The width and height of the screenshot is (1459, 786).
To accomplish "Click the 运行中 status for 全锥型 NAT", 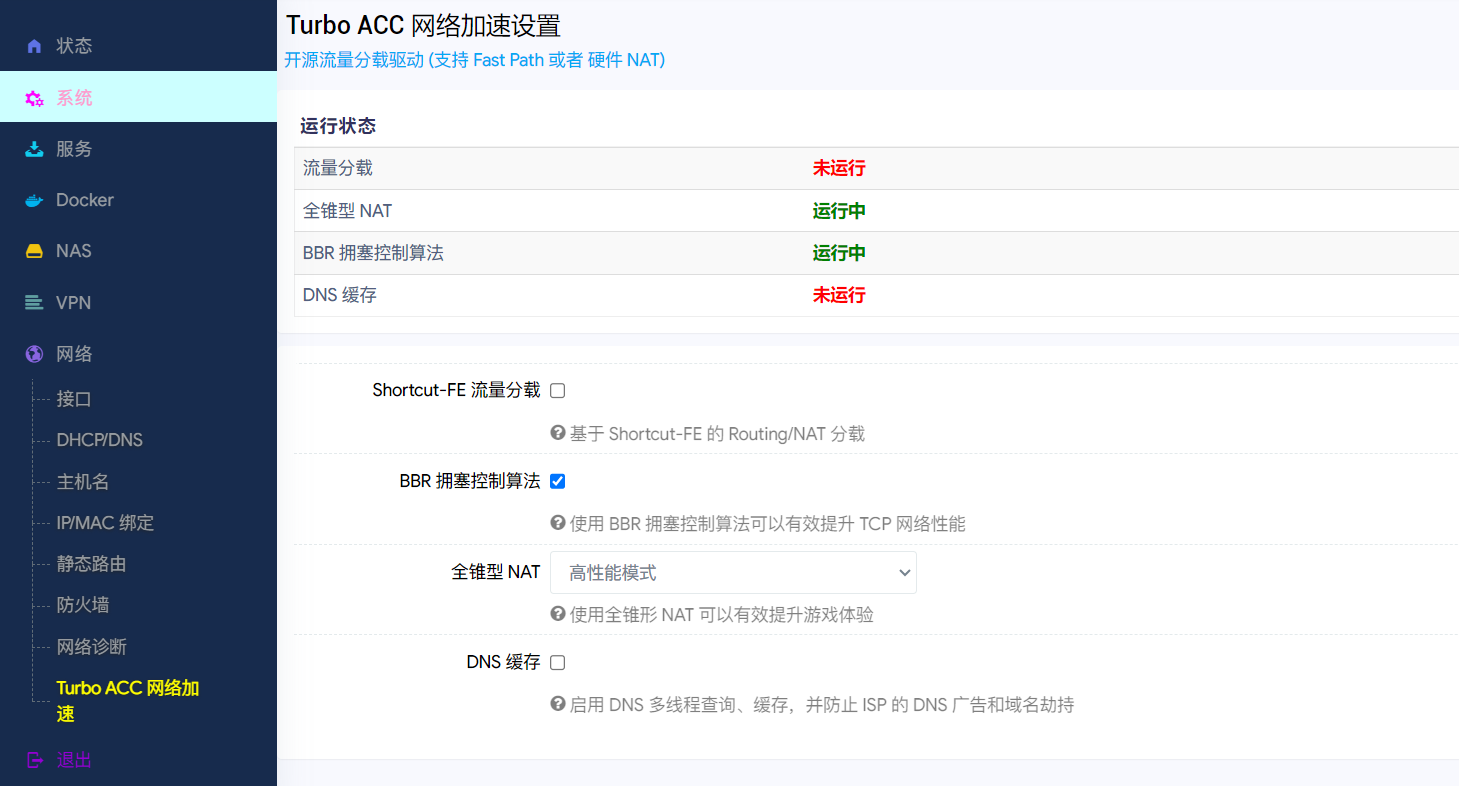I will (x=839, y=211).
